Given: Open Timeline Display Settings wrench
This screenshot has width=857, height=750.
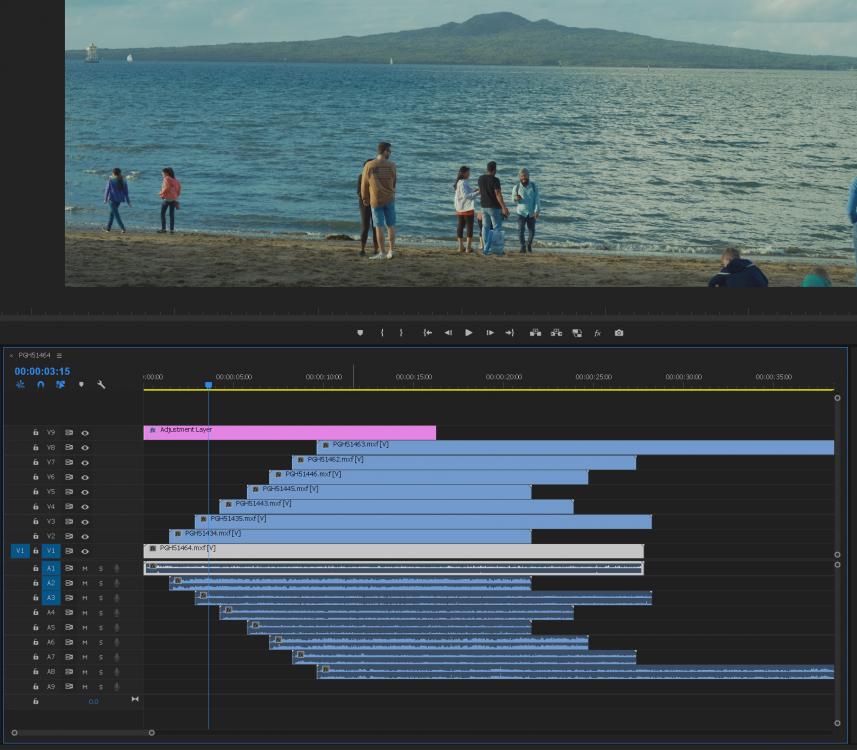Looking at the screenshot, I should click(101, 385).
